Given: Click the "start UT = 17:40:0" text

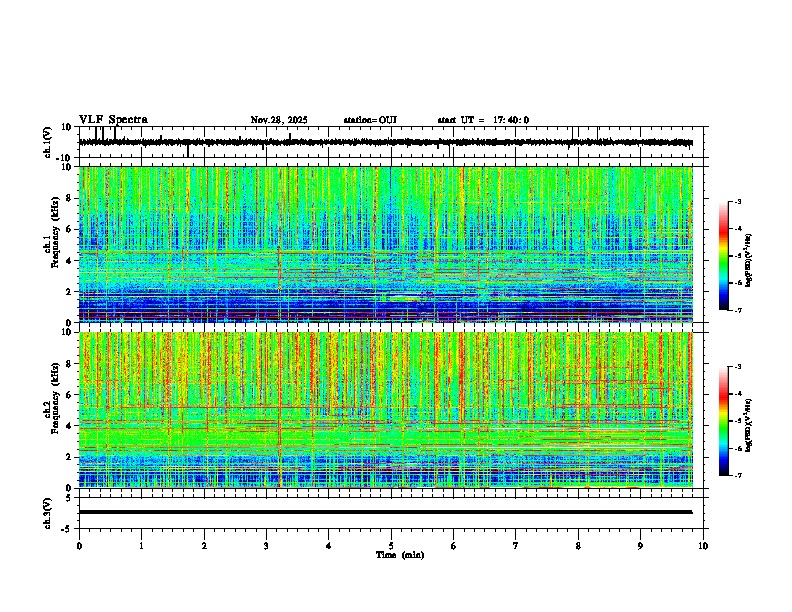Looking at the screenshot, I should [x=483, y=120].
